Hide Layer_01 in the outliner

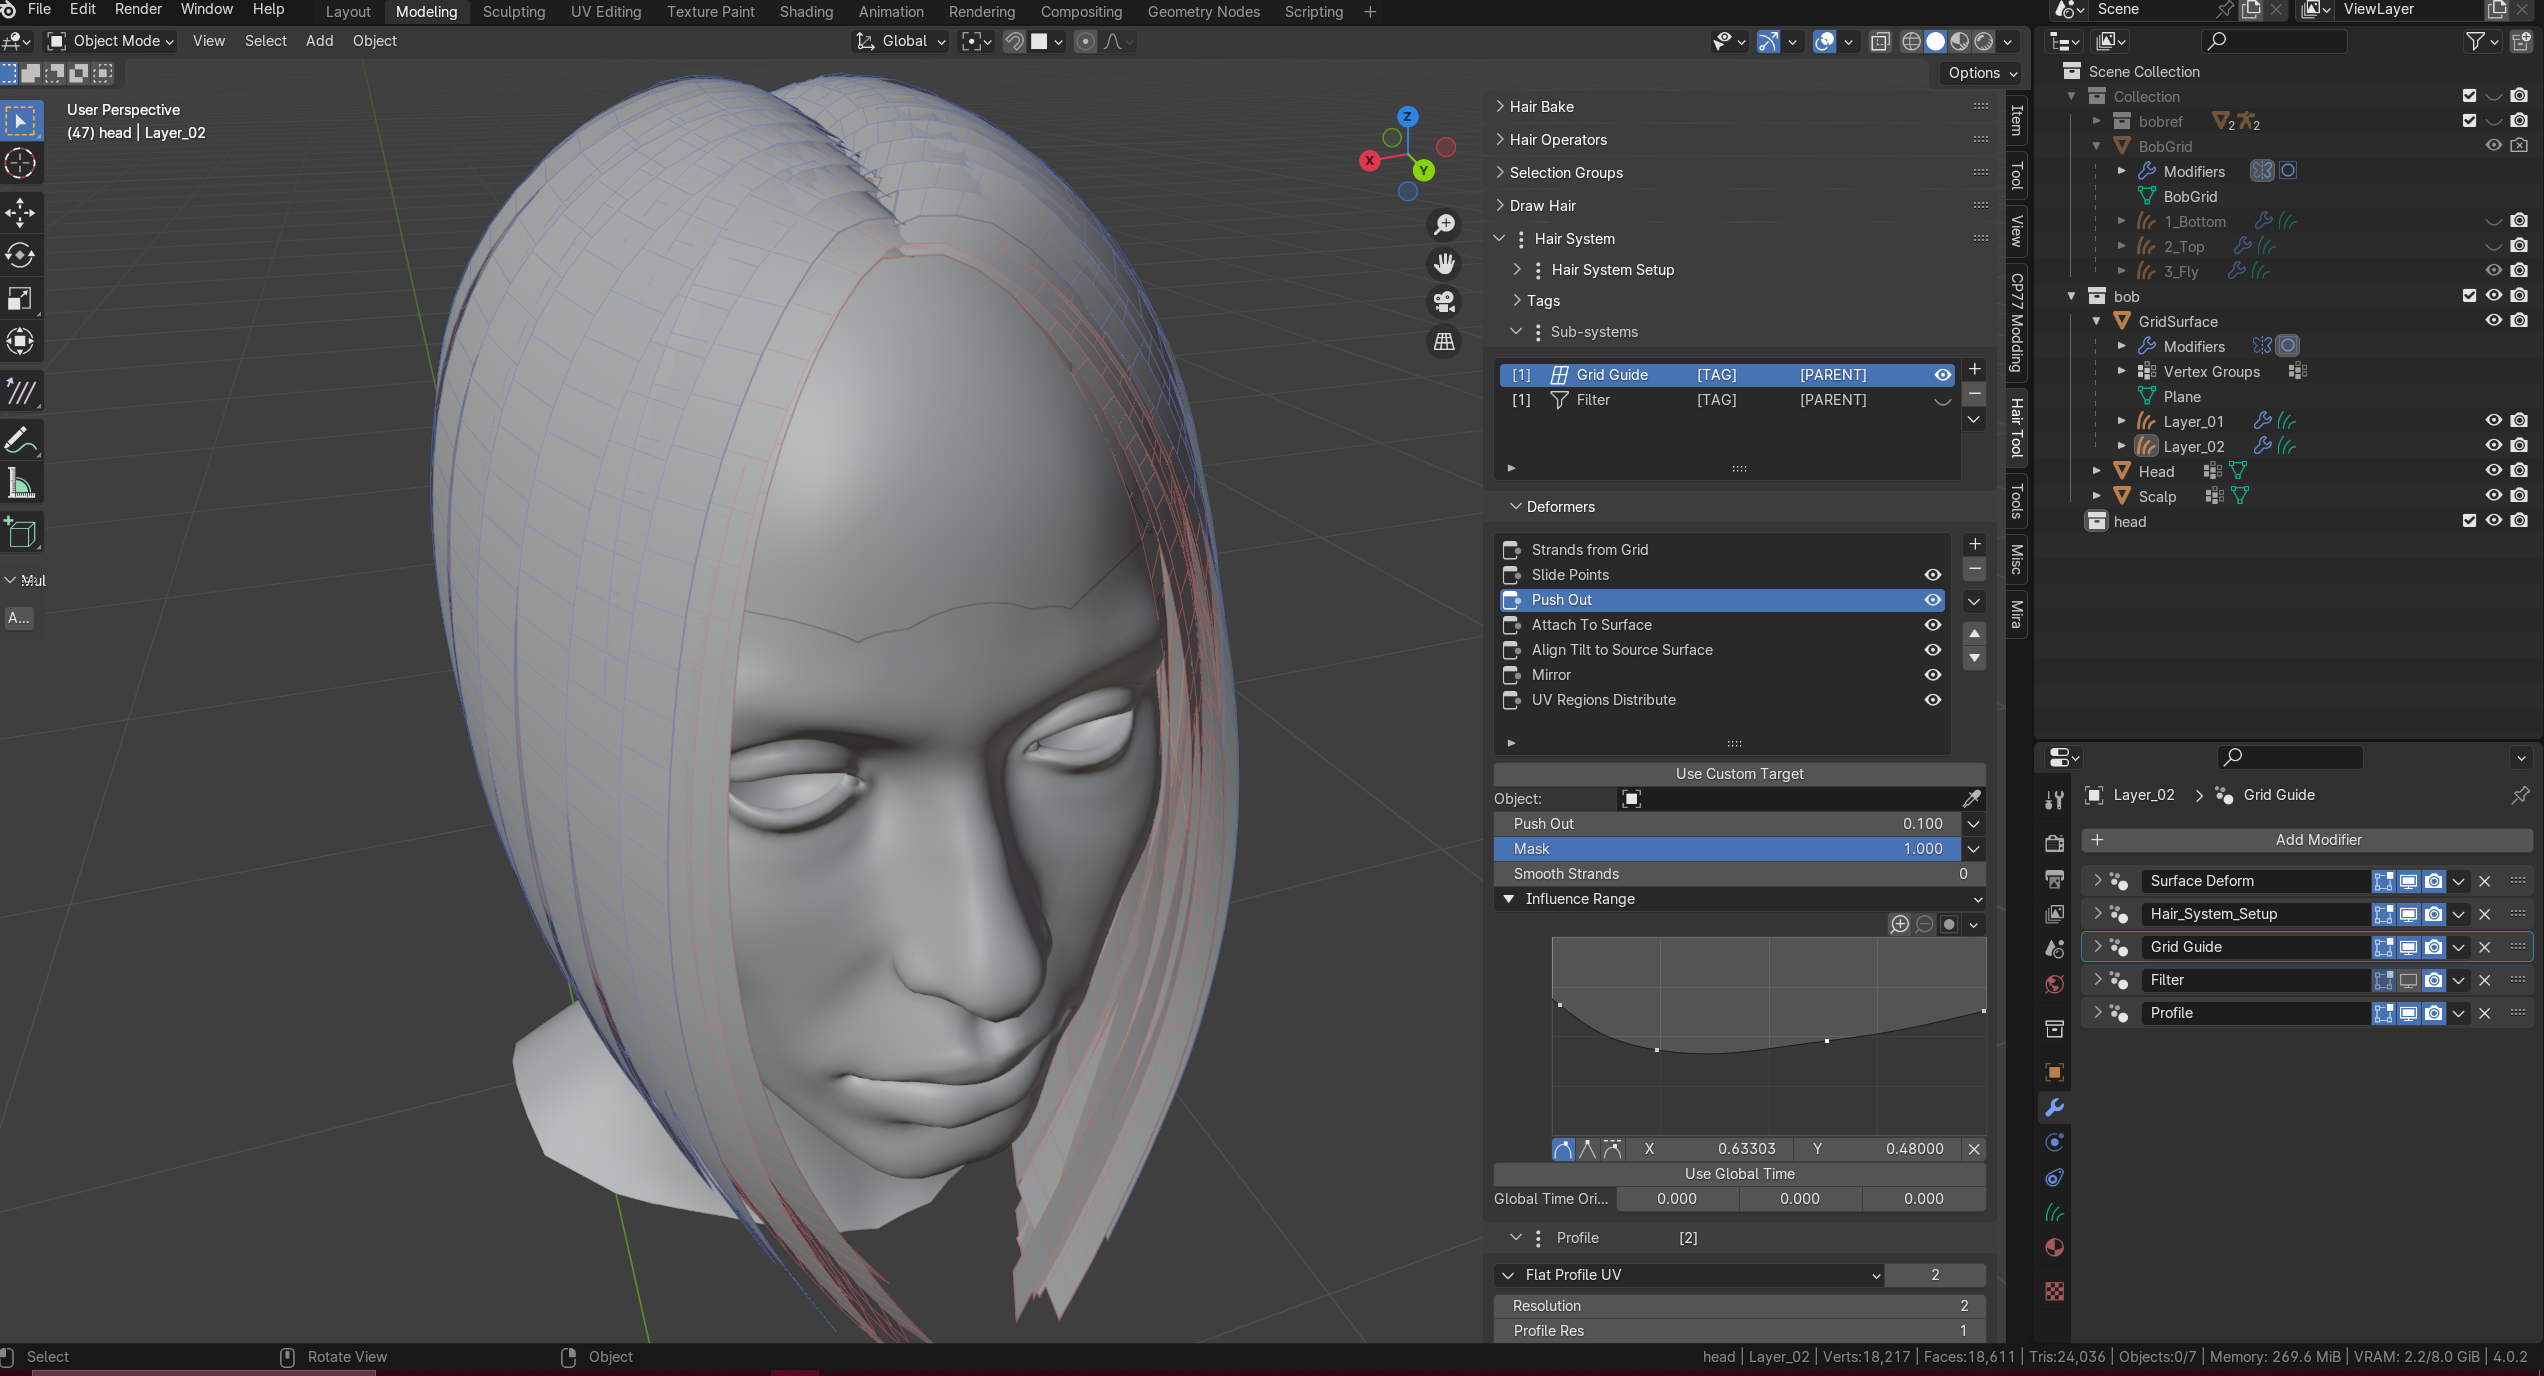2493,421
